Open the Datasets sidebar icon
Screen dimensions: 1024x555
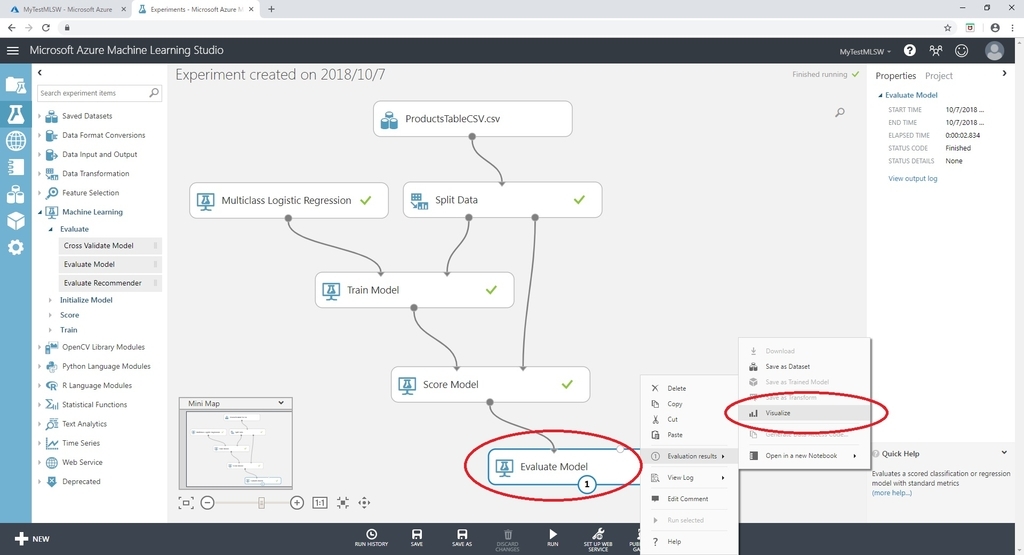tap(16, 194)
